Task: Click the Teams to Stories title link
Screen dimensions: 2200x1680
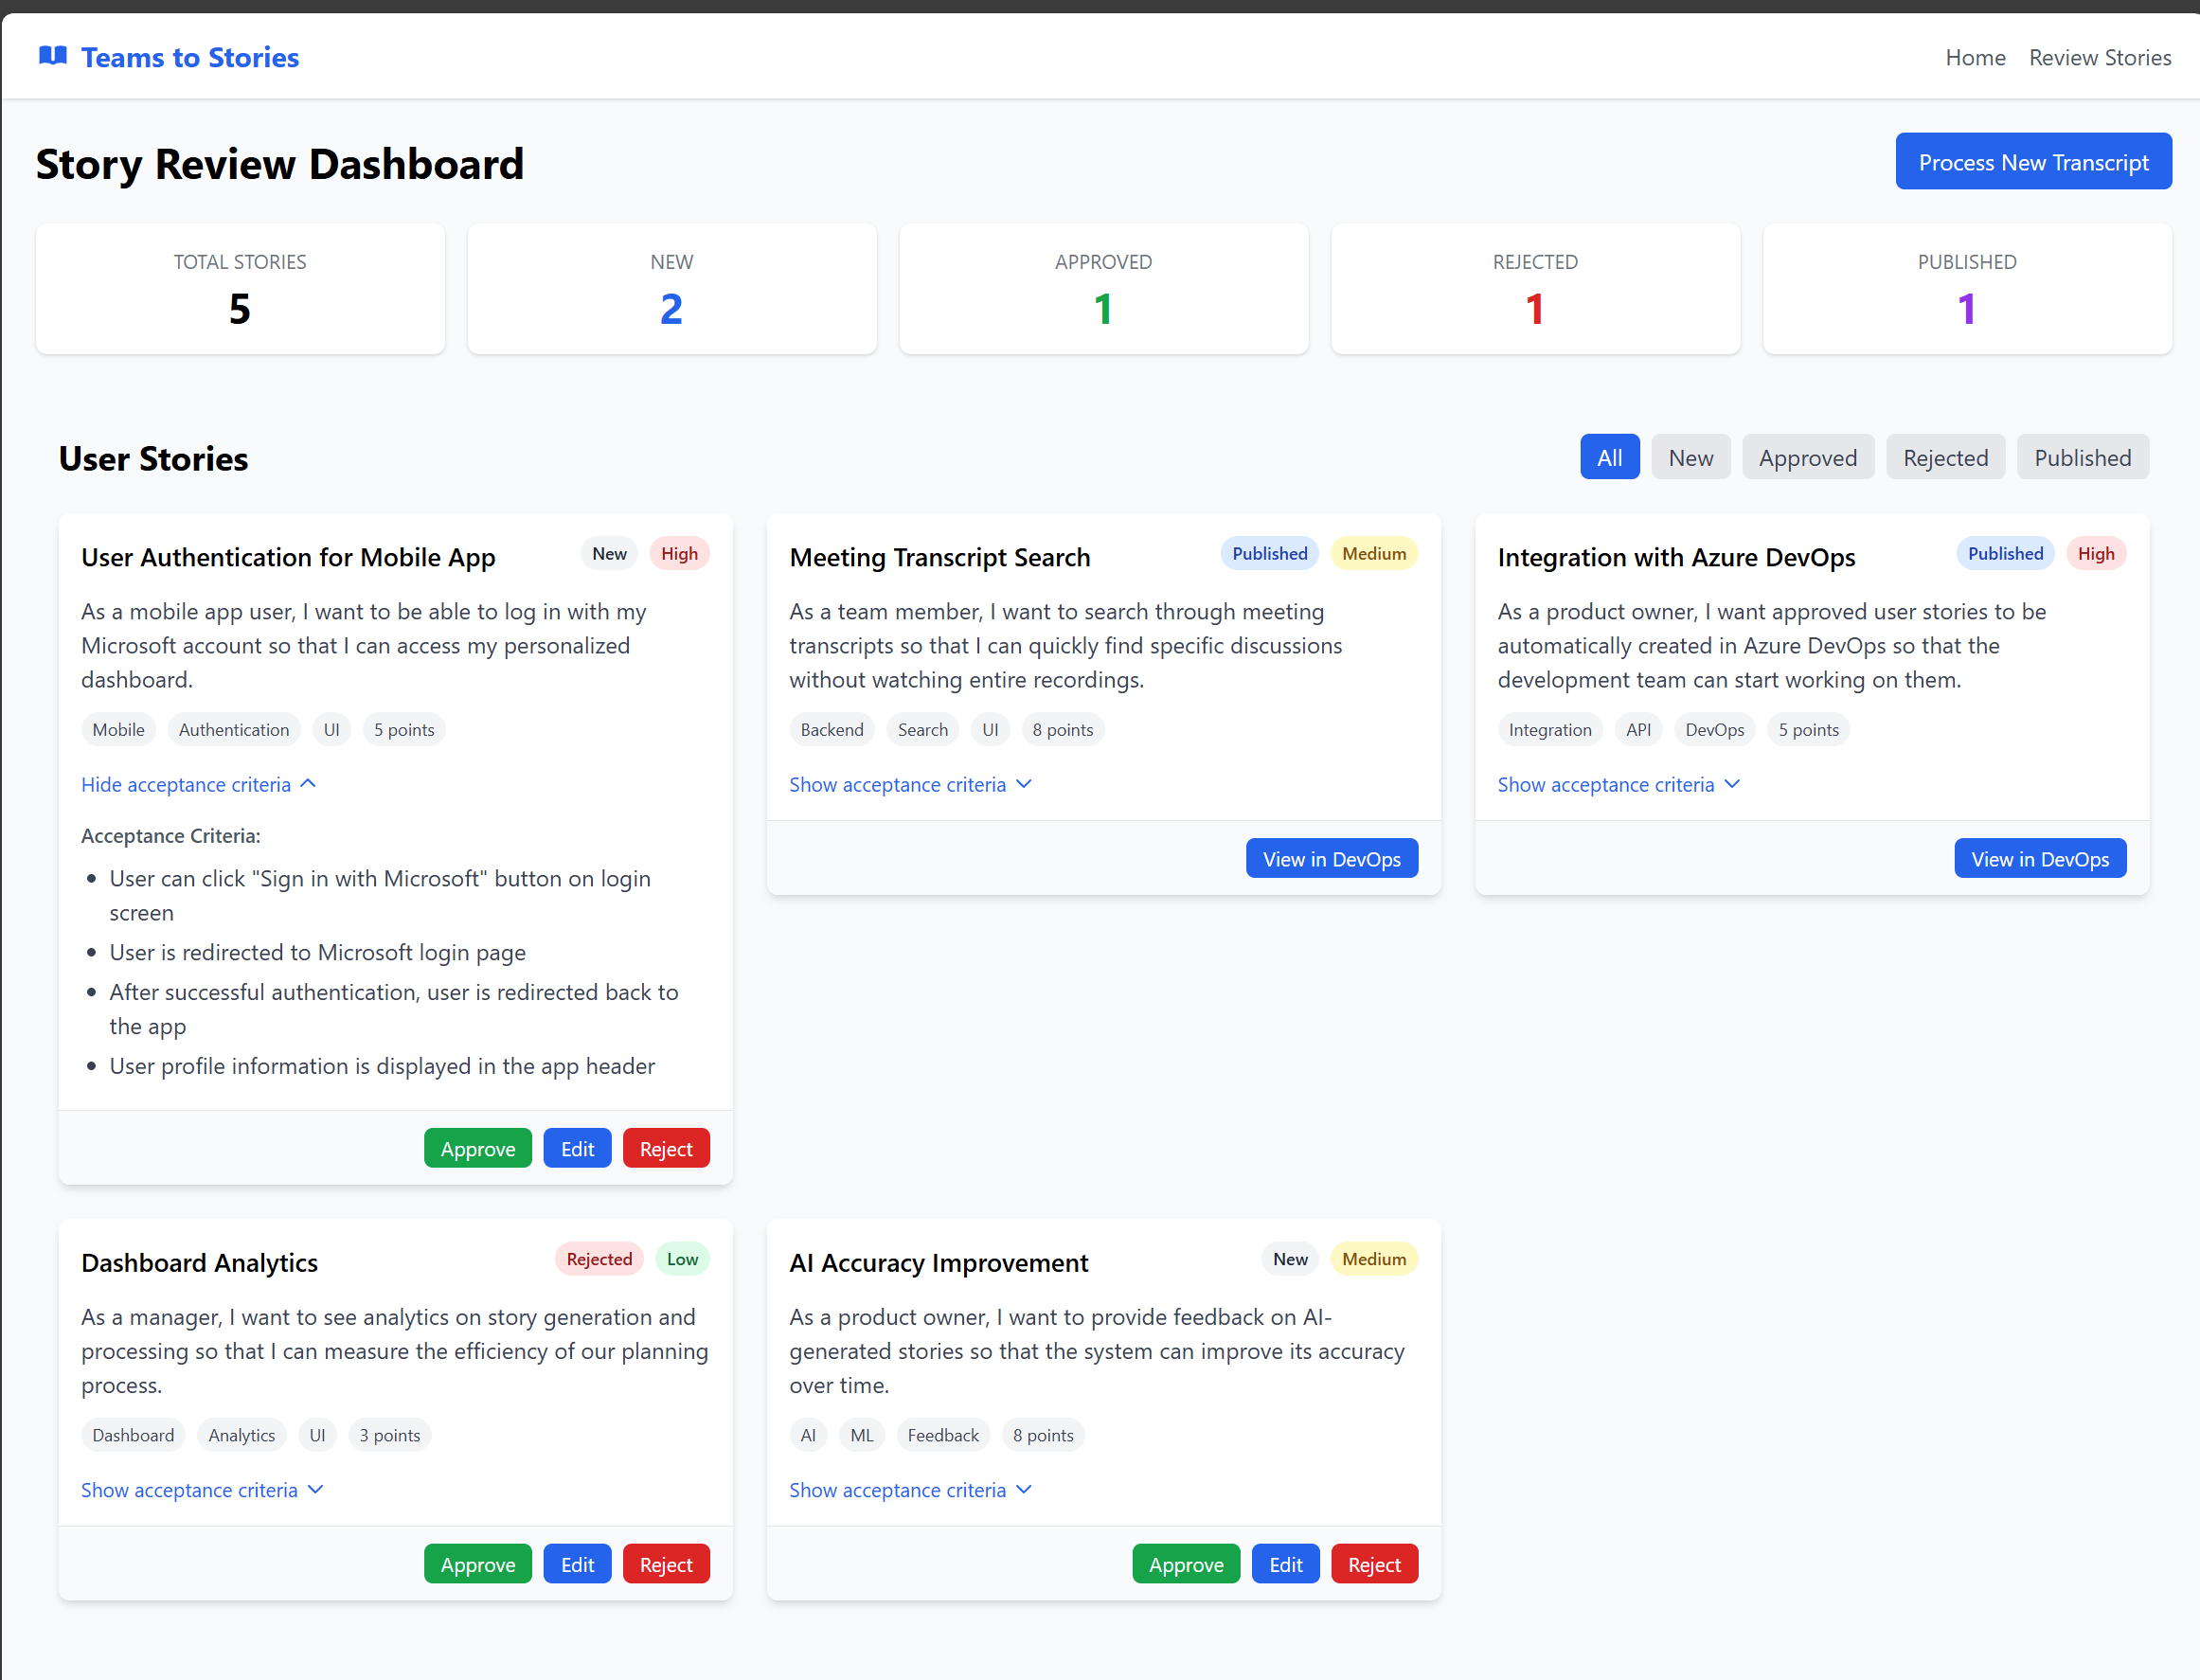Action: tap(190, 58)
